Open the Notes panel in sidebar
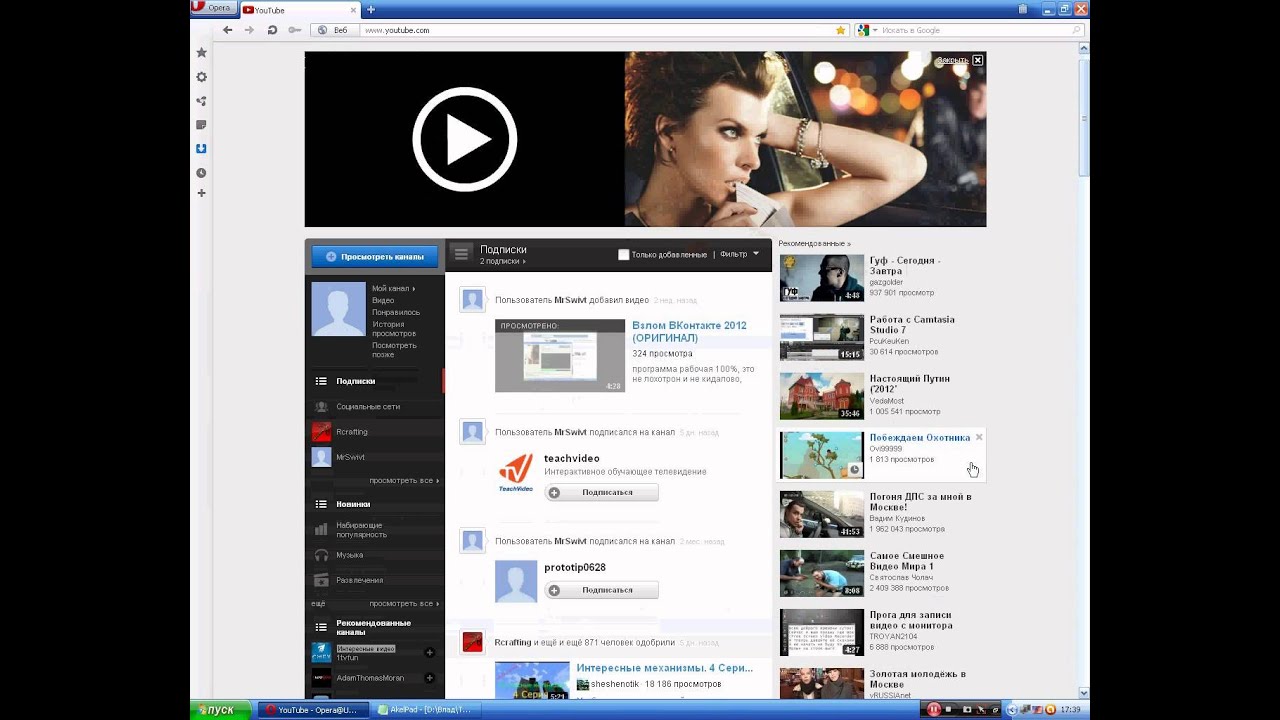Screen dimensions: 1280x720 tap(201, 125)
